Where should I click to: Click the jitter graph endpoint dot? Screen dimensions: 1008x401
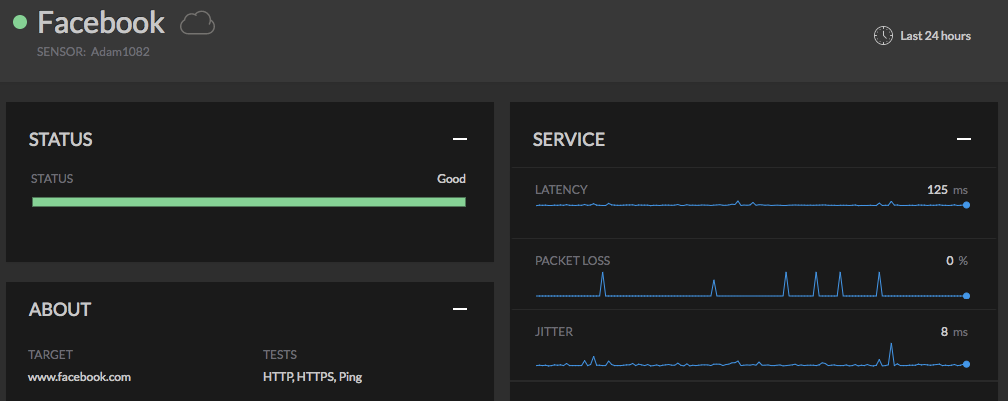point(966,365)
